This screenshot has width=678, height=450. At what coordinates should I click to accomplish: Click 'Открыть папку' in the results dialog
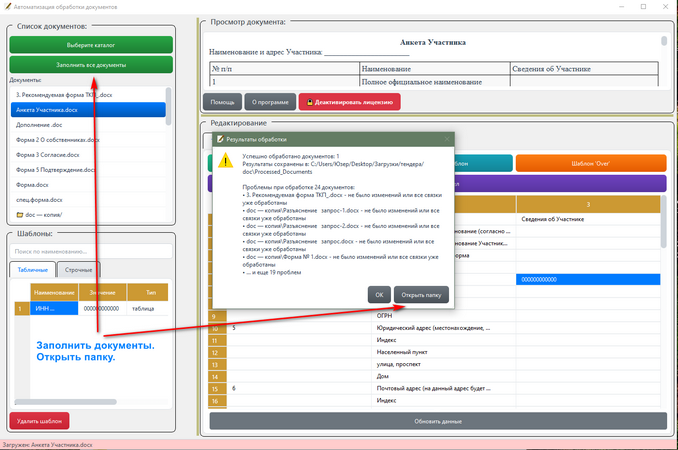point(421,295)
